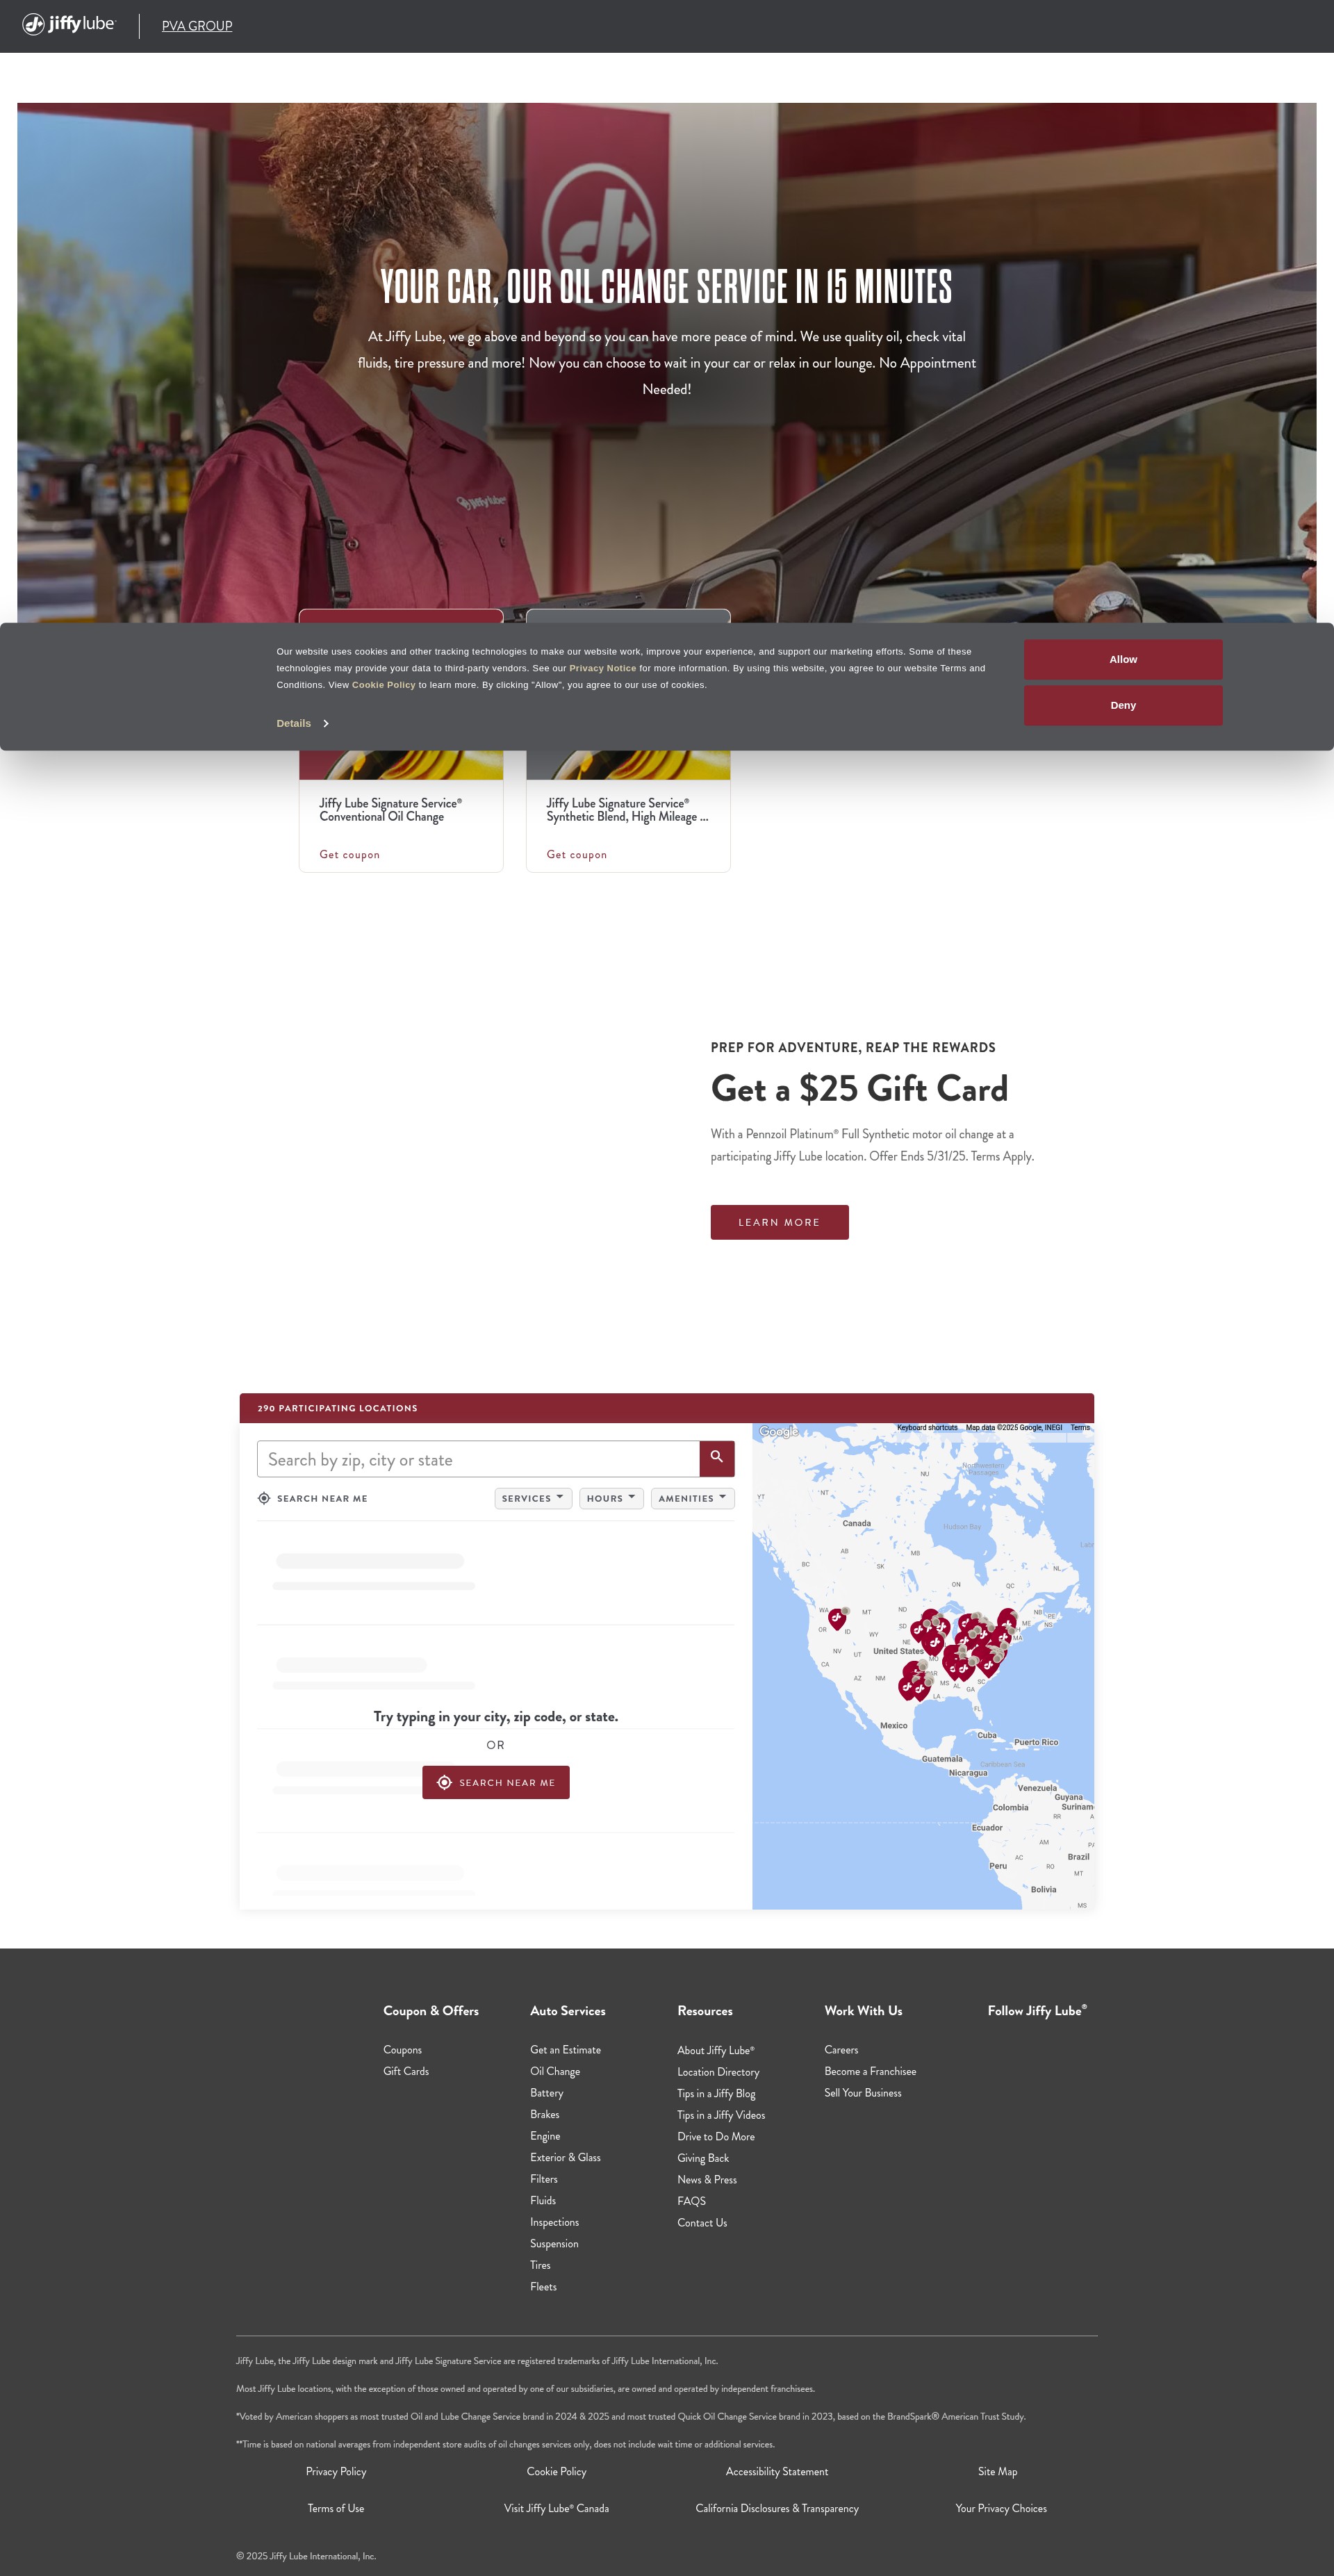Open Brakes footer link
This screenshot has width=1334, height=2576.
544,2114
